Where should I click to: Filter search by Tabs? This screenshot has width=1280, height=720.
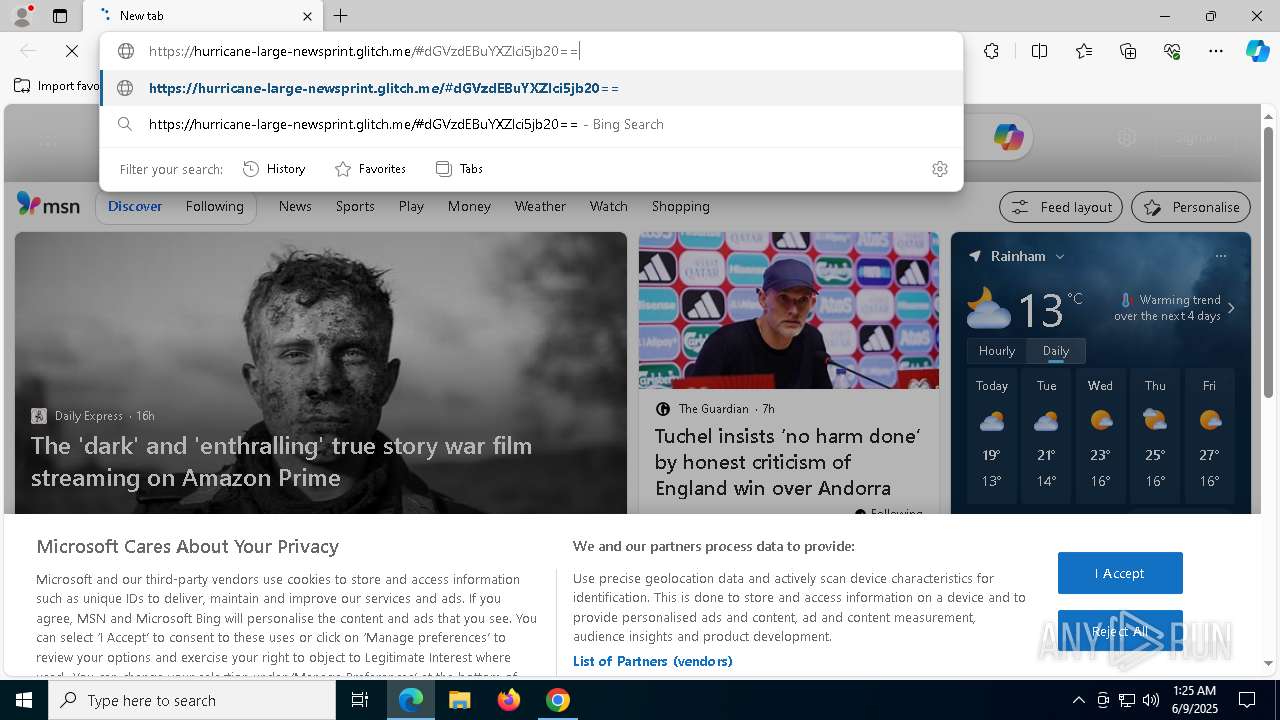pos(459,169)
